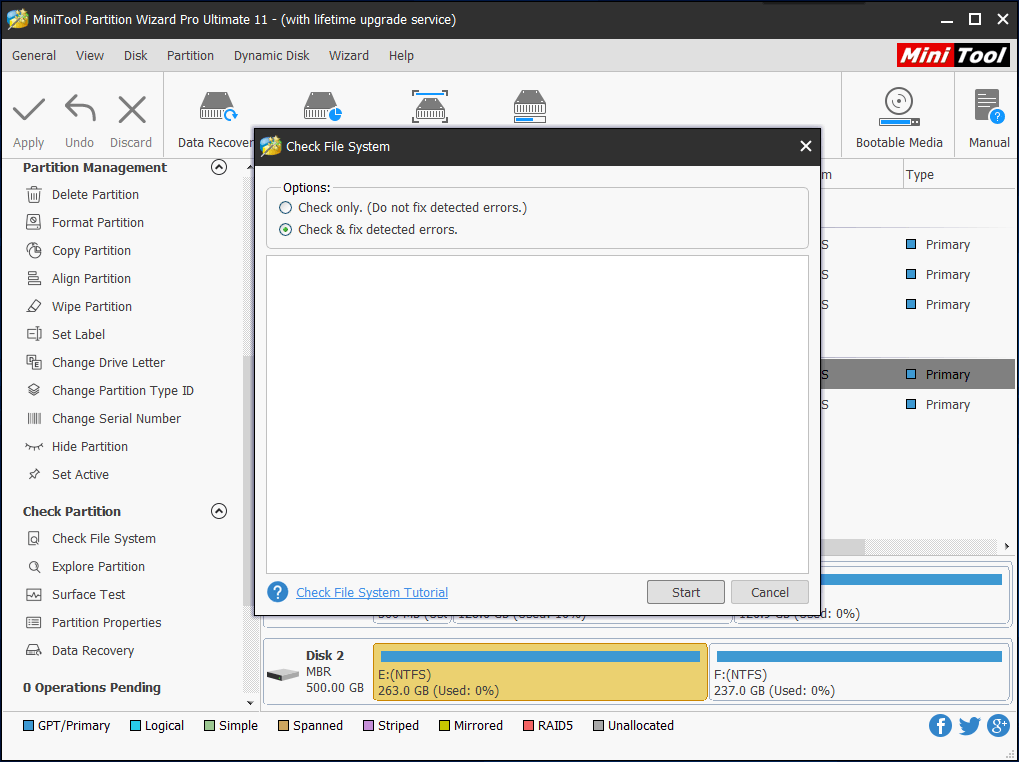Click the Set Label icon

34,334
